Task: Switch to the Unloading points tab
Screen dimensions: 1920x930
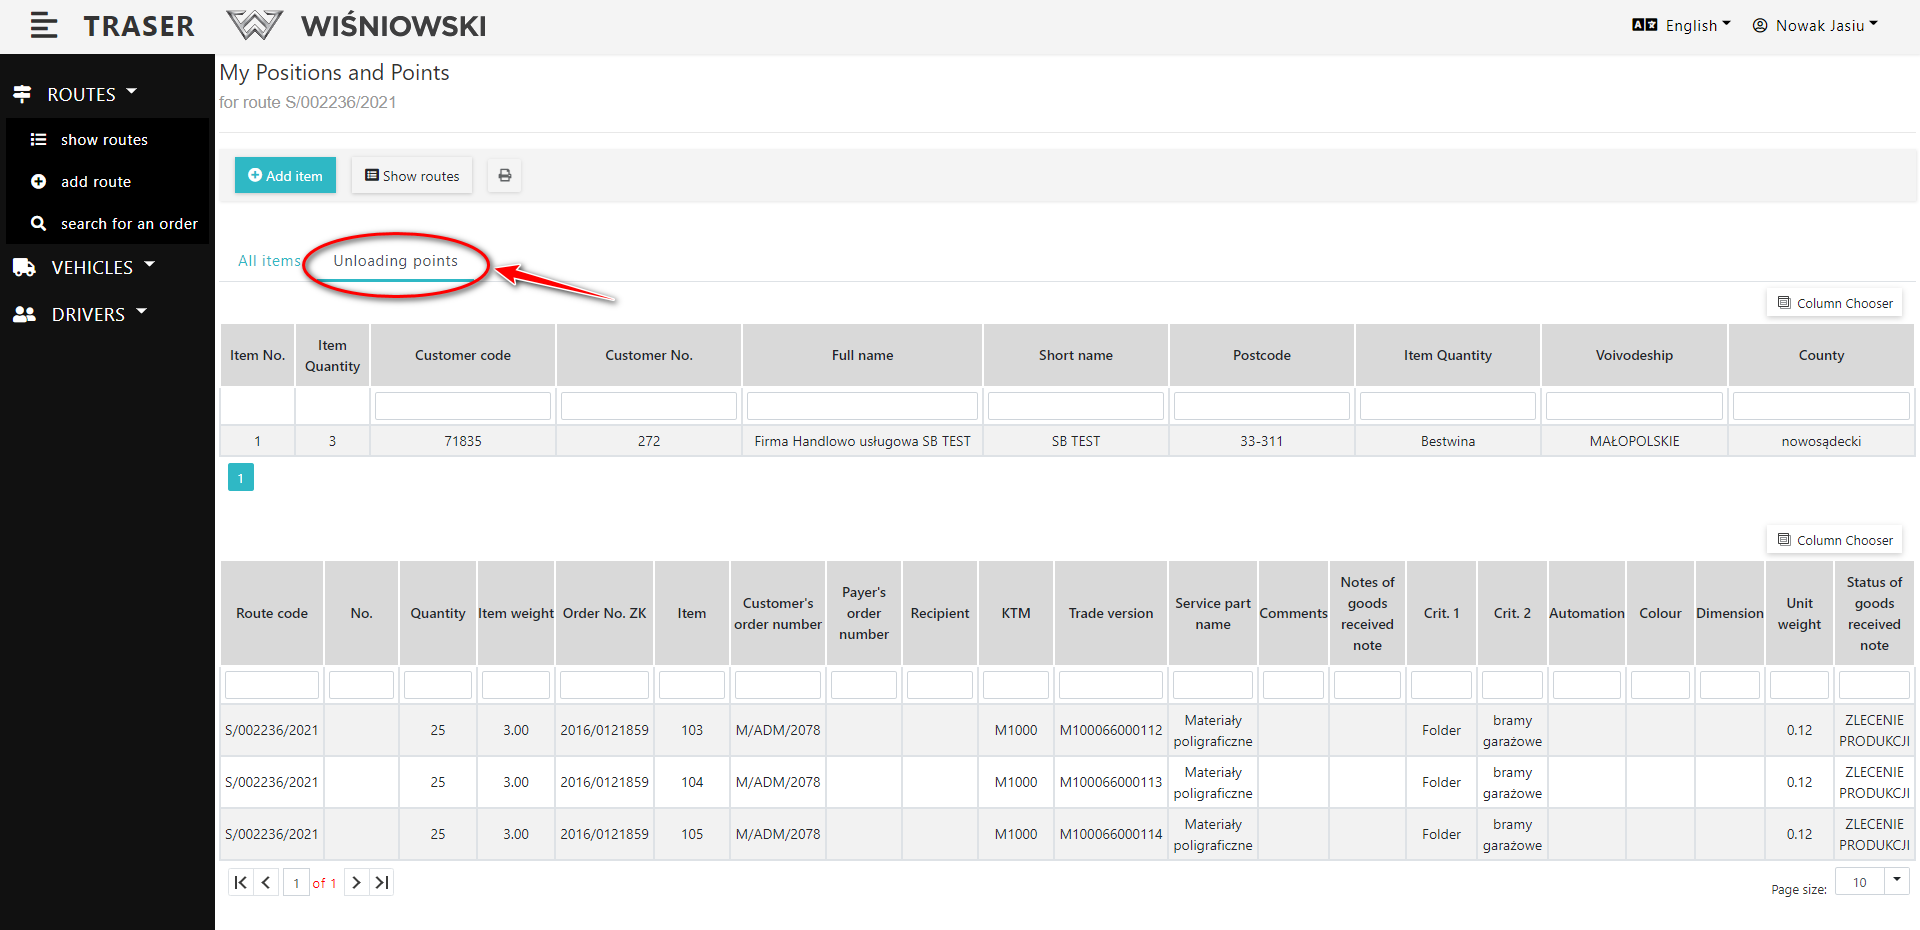Action: [x=395, y=261]
